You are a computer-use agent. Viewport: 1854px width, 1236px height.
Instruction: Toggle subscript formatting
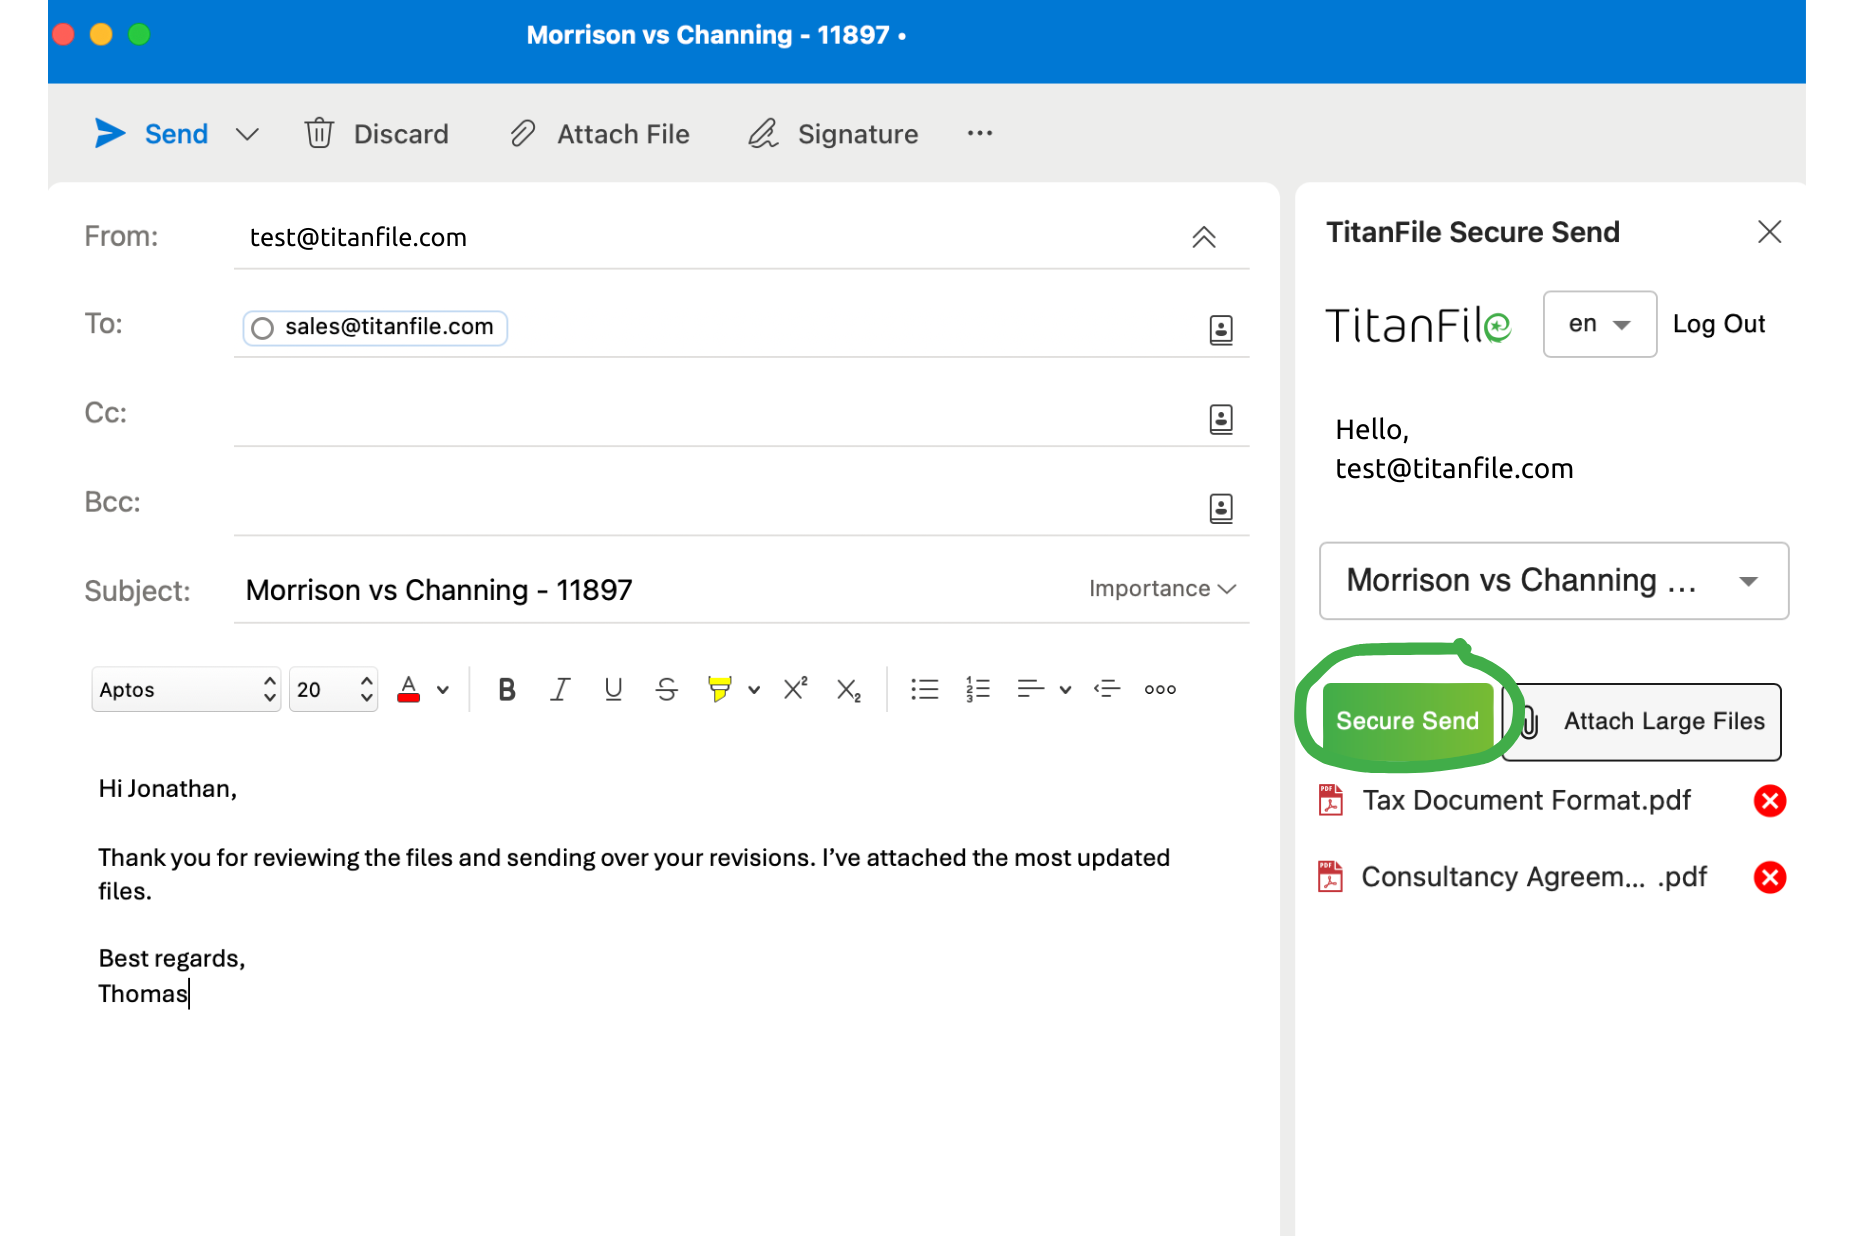pyautogui.click(x=849, y=690)
